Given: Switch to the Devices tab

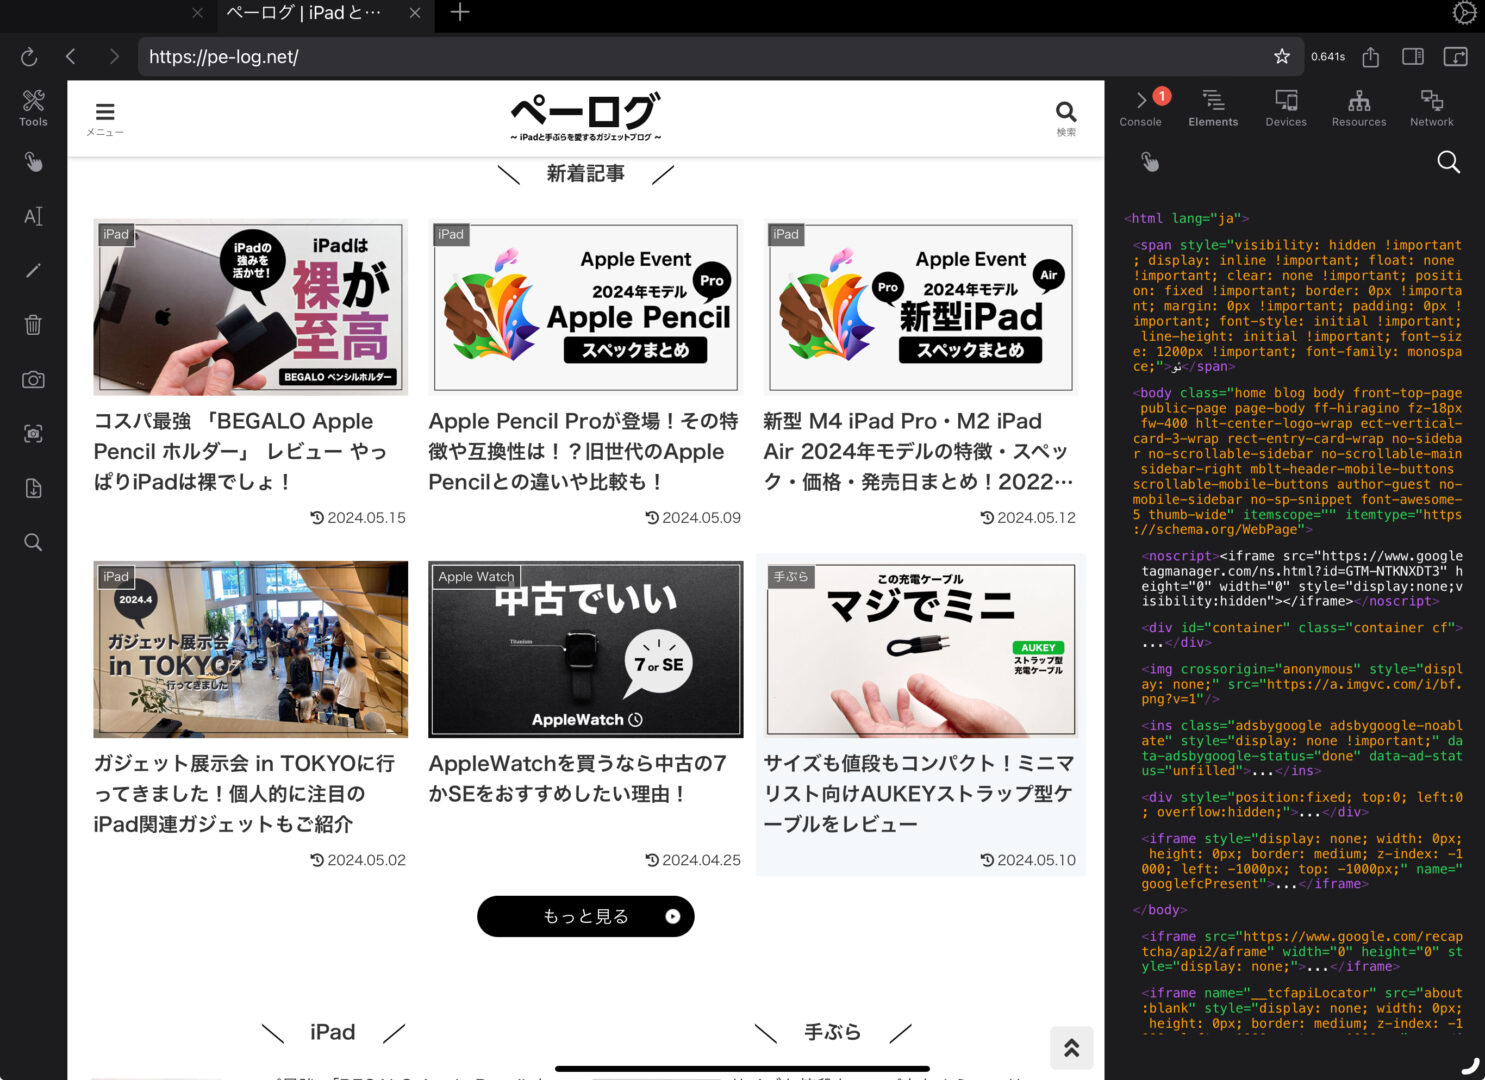Looking at the screenshot, I should point(1286,108).
